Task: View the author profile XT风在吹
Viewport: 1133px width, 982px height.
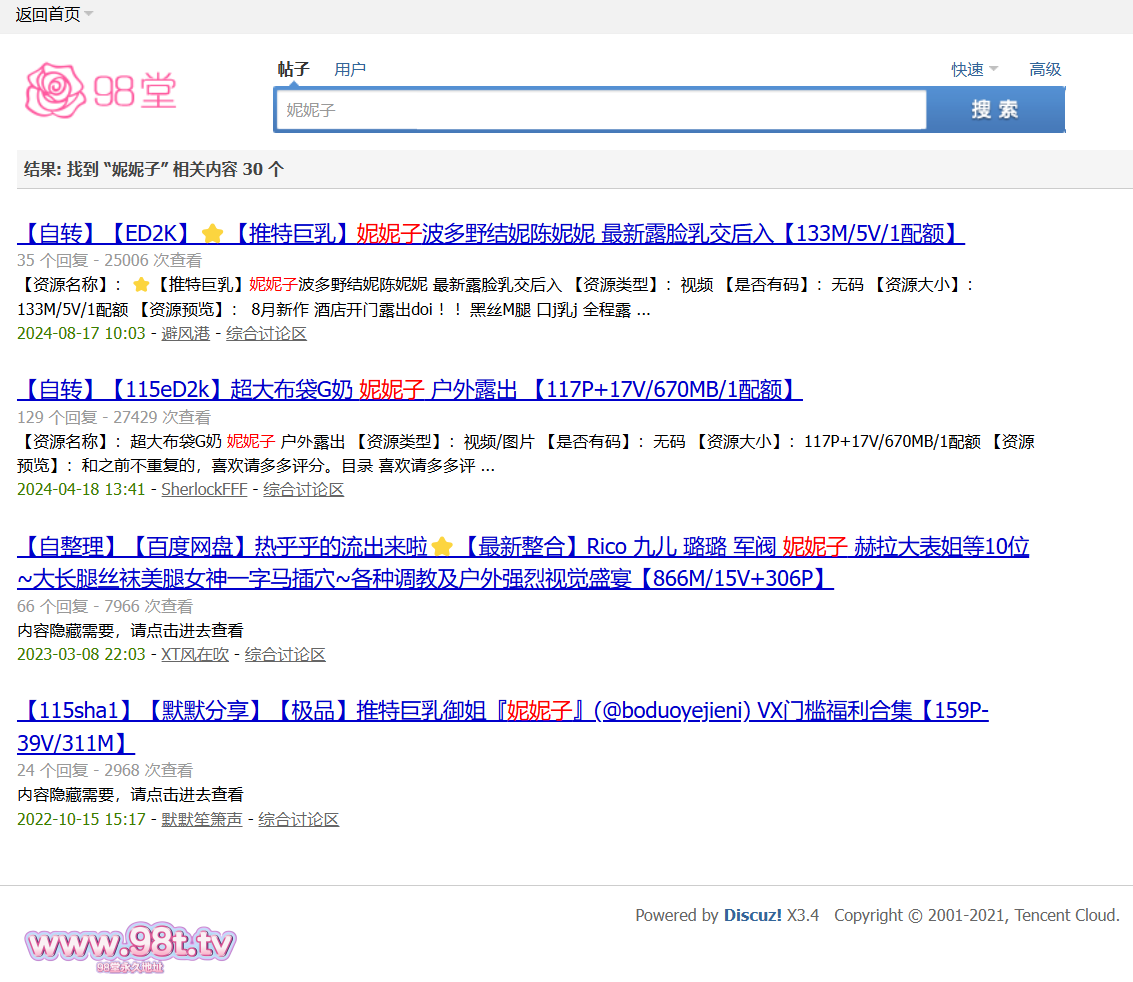Action: click(194, 654)
